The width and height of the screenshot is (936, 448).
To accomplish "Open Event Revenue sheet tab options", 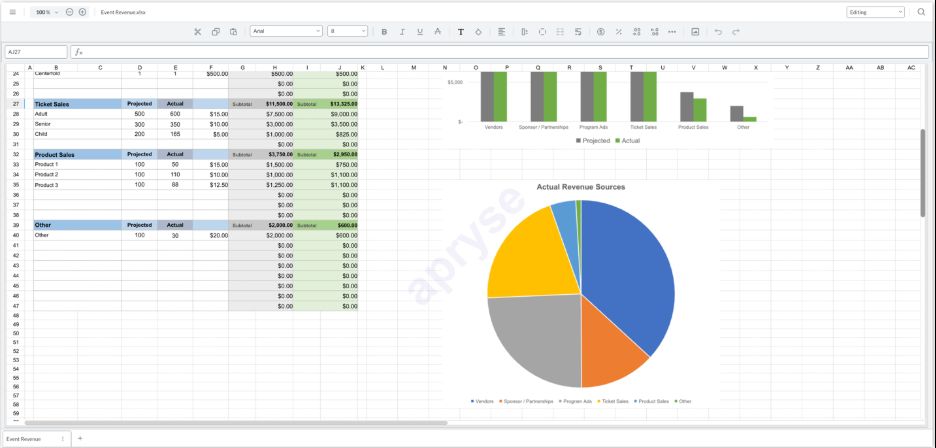I will click(62, 438).
